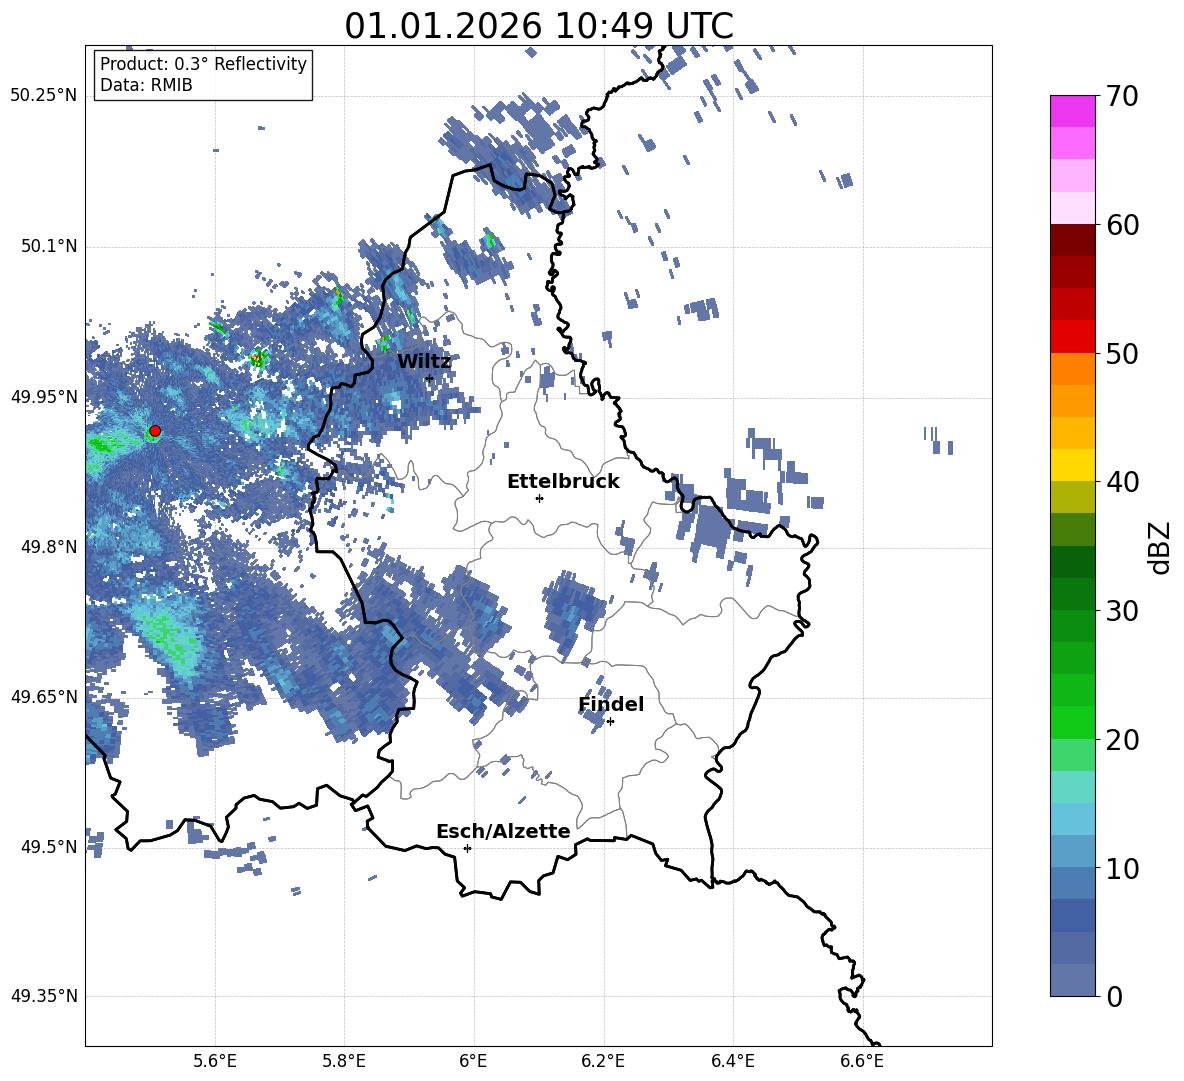Click the 49.8°N latitude label
Viewport: 1184px width, 1081px height.
click(48, 547)
